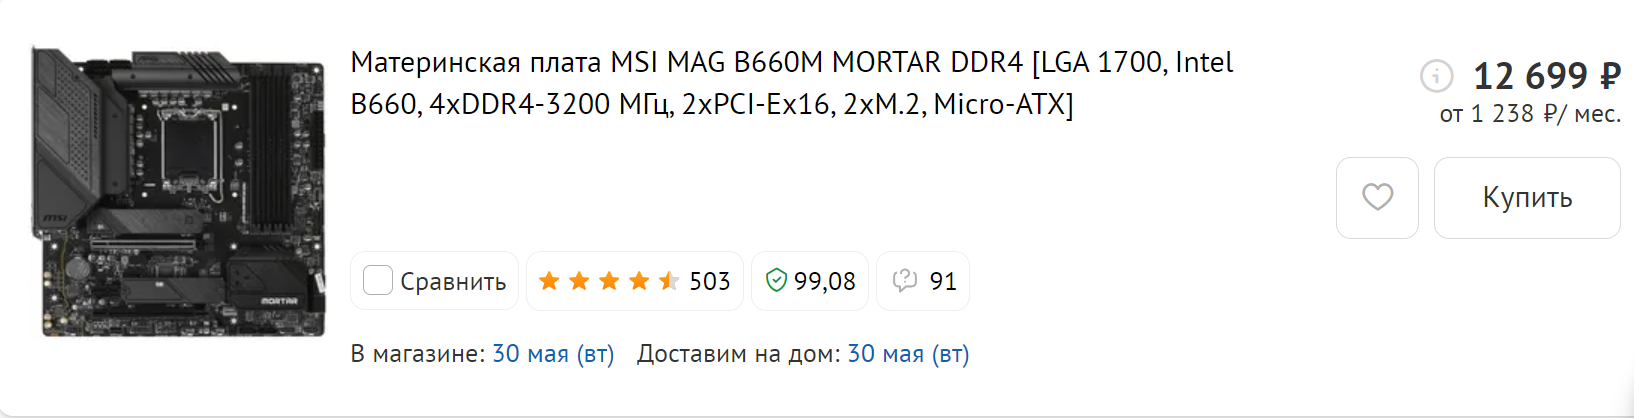
Task: Click the home delivery date 30 мая
Action: coord(908,354)
